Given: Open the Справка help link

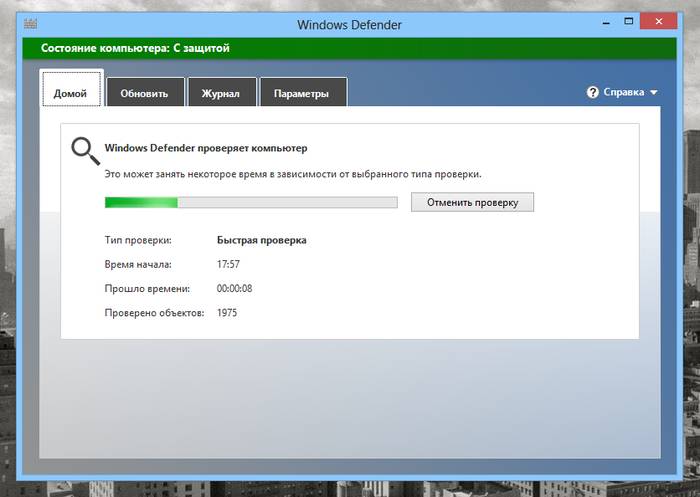Looking at the screenshot, I should pos(624,92).
